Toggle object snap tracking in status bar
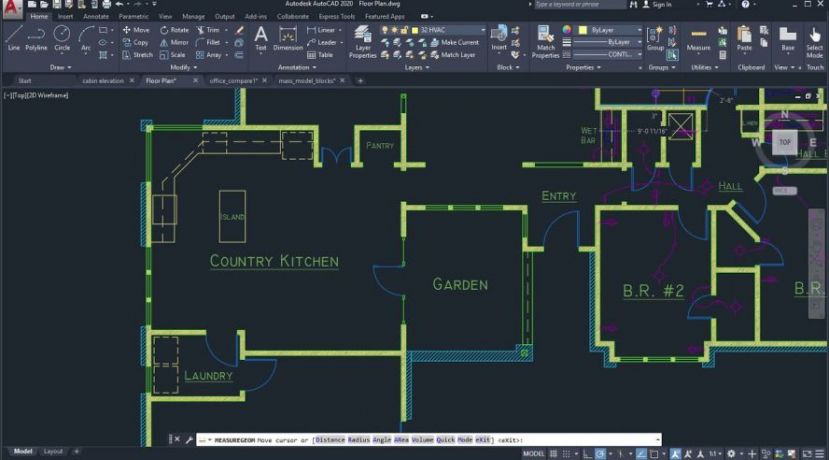The width and height of the screenshot is (829, 460). pyautogui.click(x=641, y=454)
